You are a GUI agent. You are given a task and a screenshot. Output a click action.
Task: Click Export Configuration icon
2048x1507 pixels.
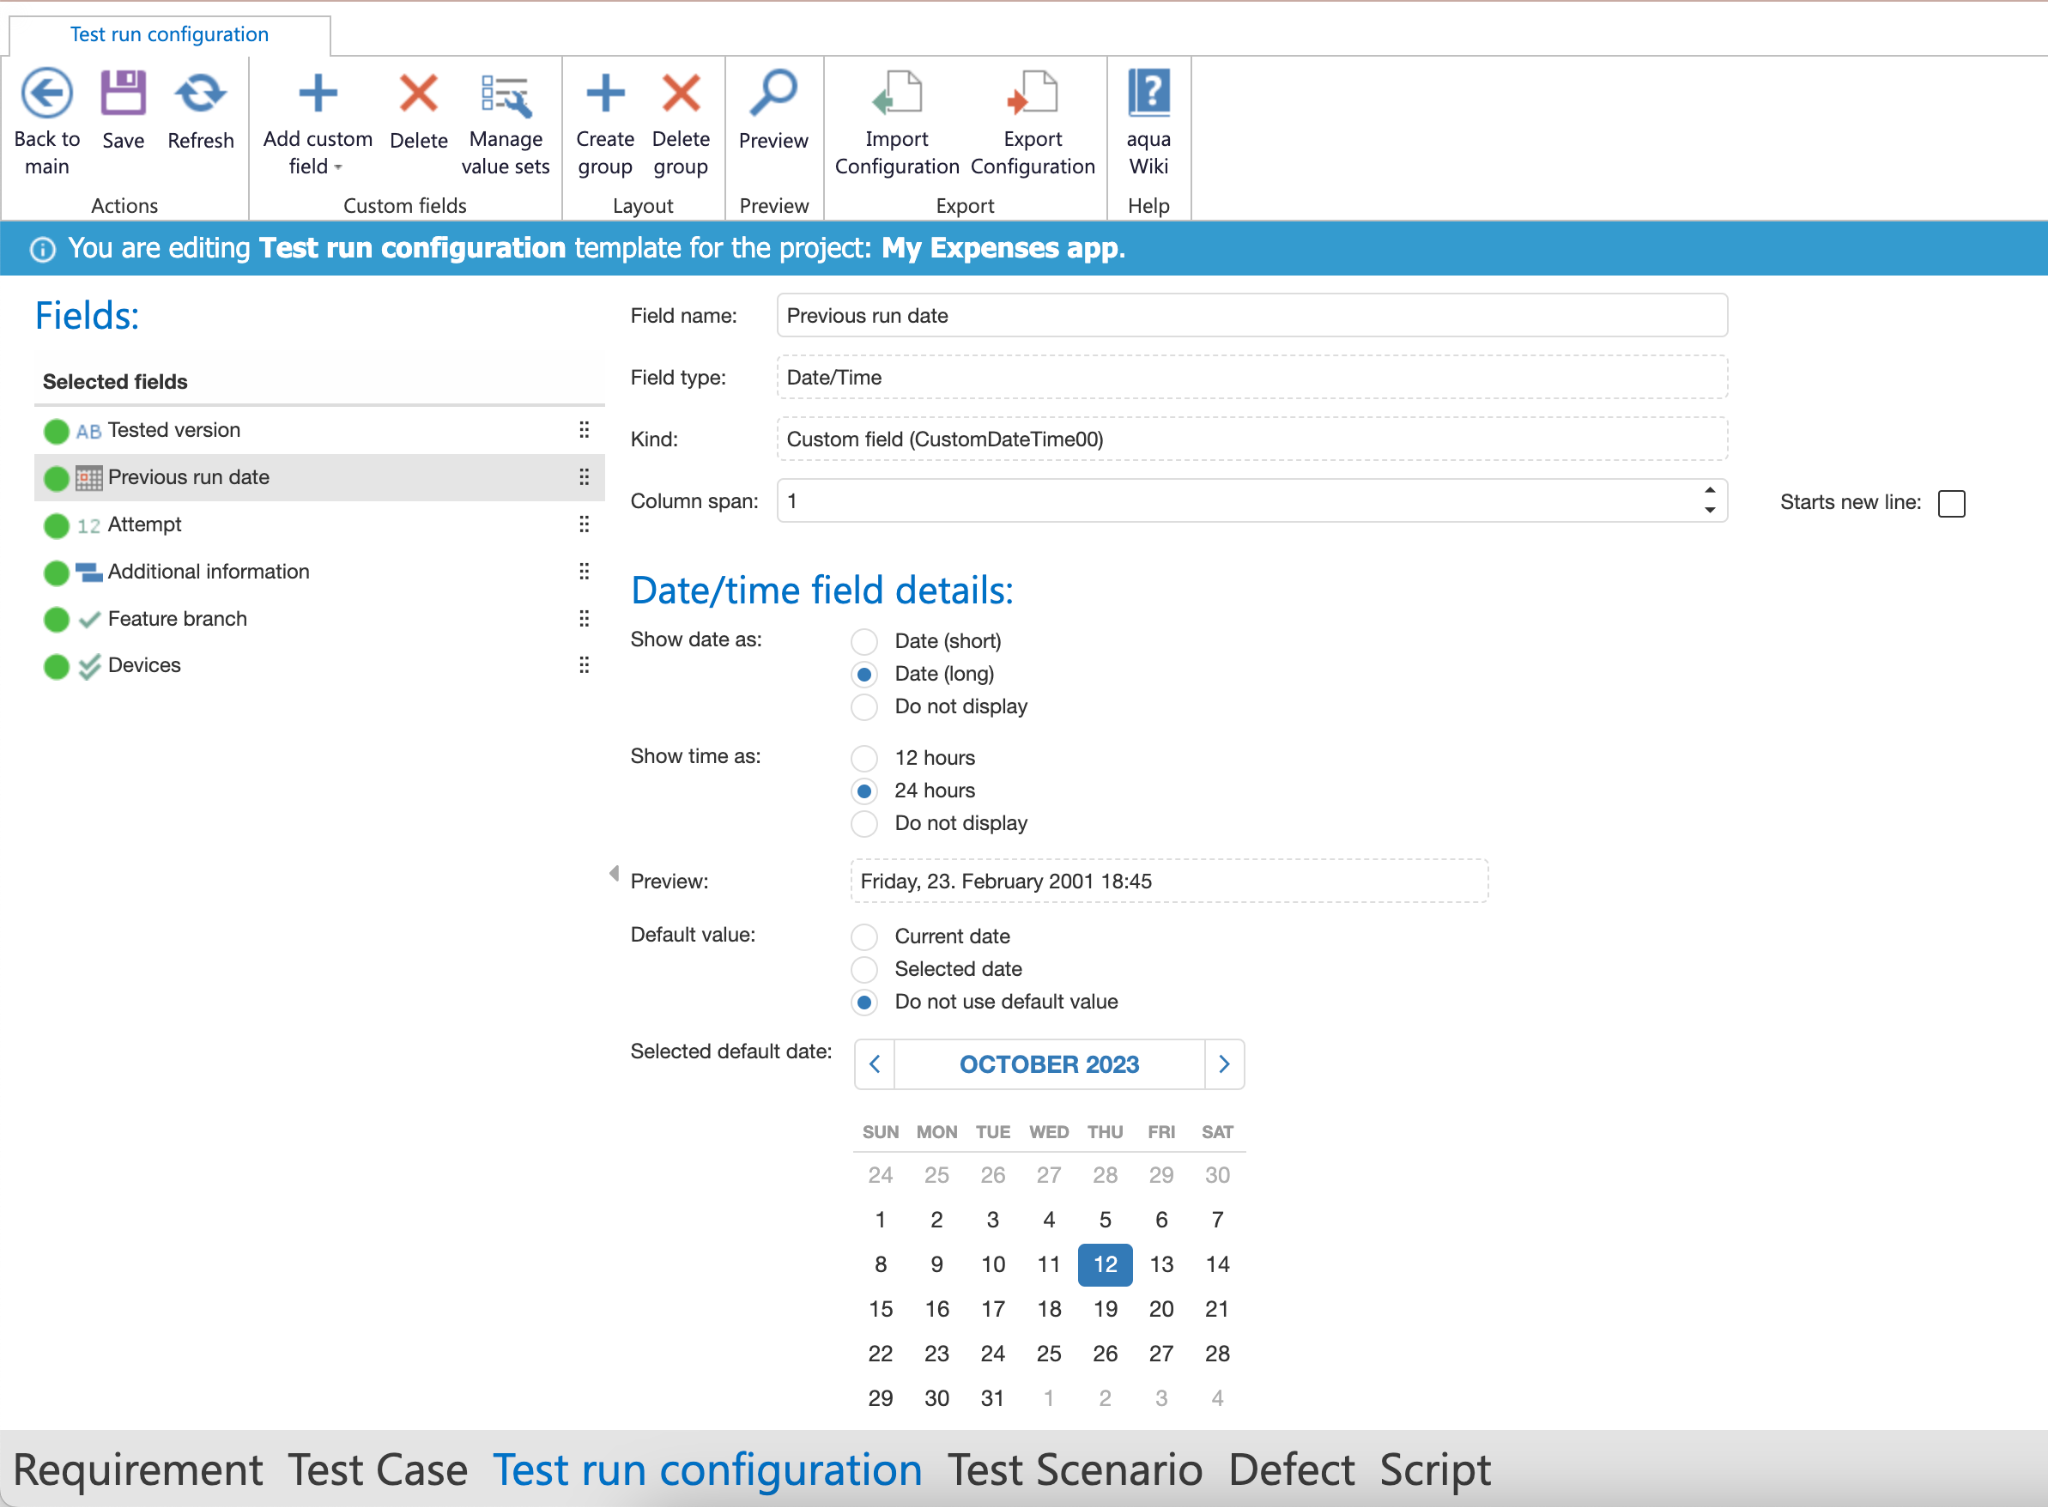pos(1032,95)
